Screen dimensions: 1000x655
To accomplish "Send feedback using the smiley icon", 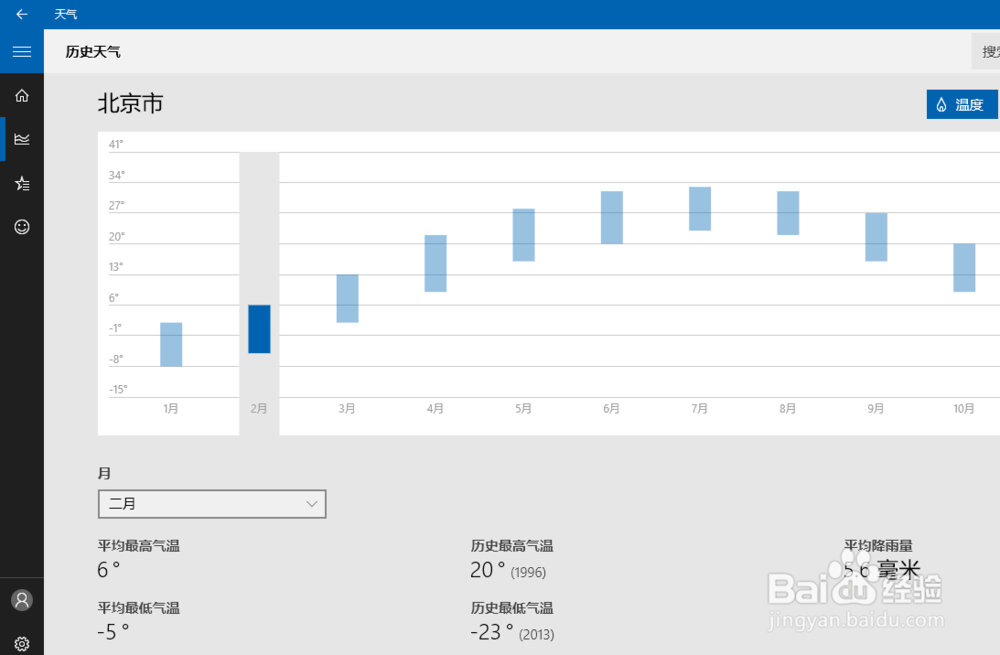I will [21, 227].
